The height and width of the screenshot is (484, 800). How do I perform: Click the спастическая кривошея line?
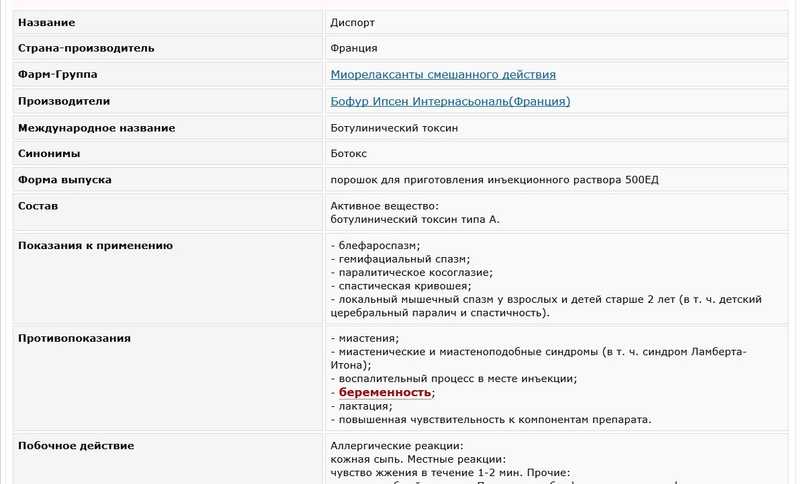pyautogui.click(x=401, y=286)
